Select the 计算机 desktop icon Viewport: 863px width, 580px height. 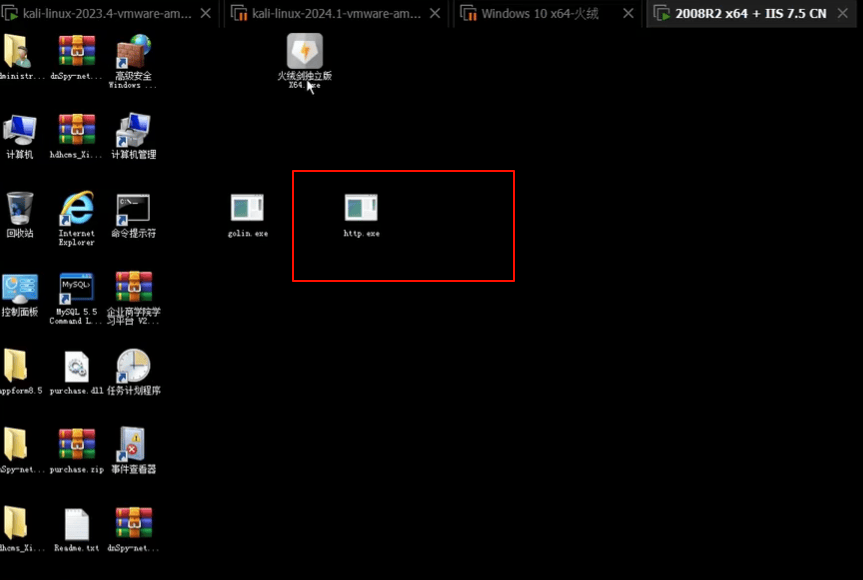pos(20,130)
